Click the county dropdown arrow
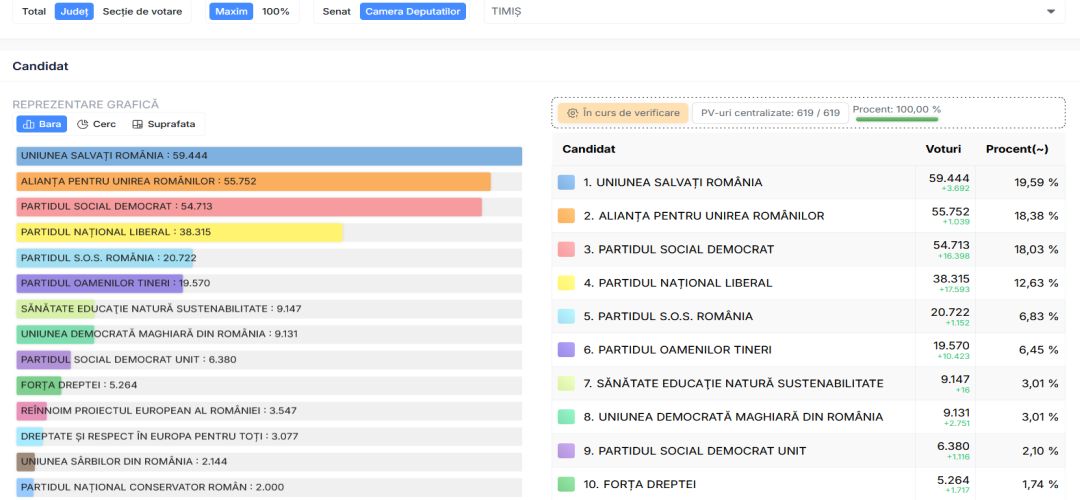Image resolution: width=1080 pixels, height=500 pixels. 1051,12
